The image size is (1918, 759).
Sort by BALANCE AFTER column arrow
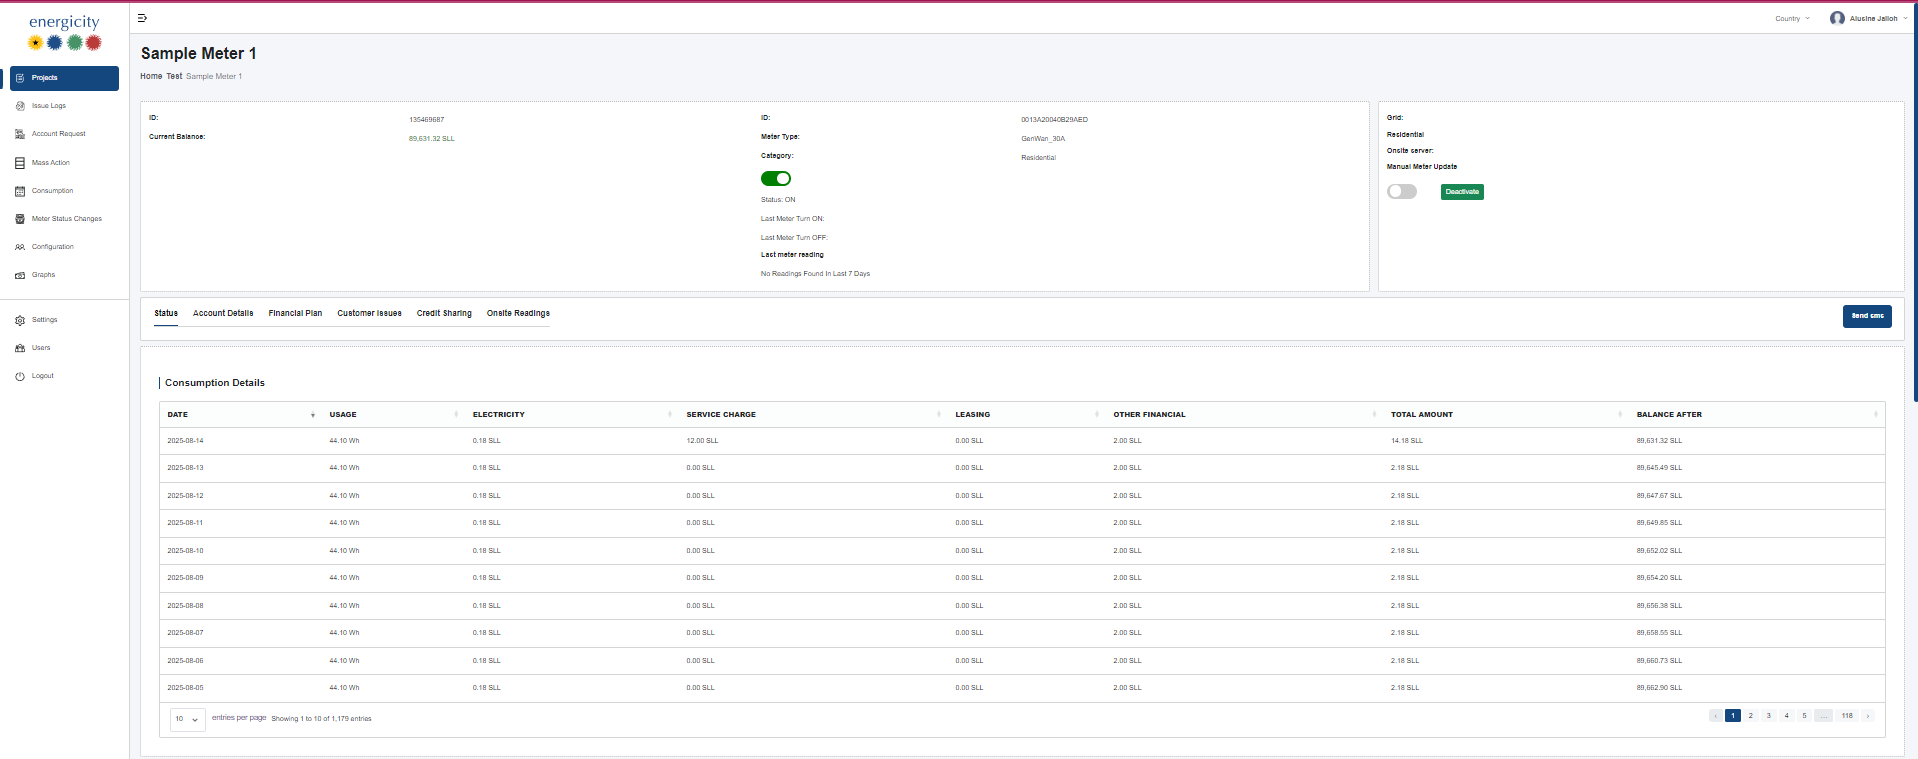pos(1875,415)
